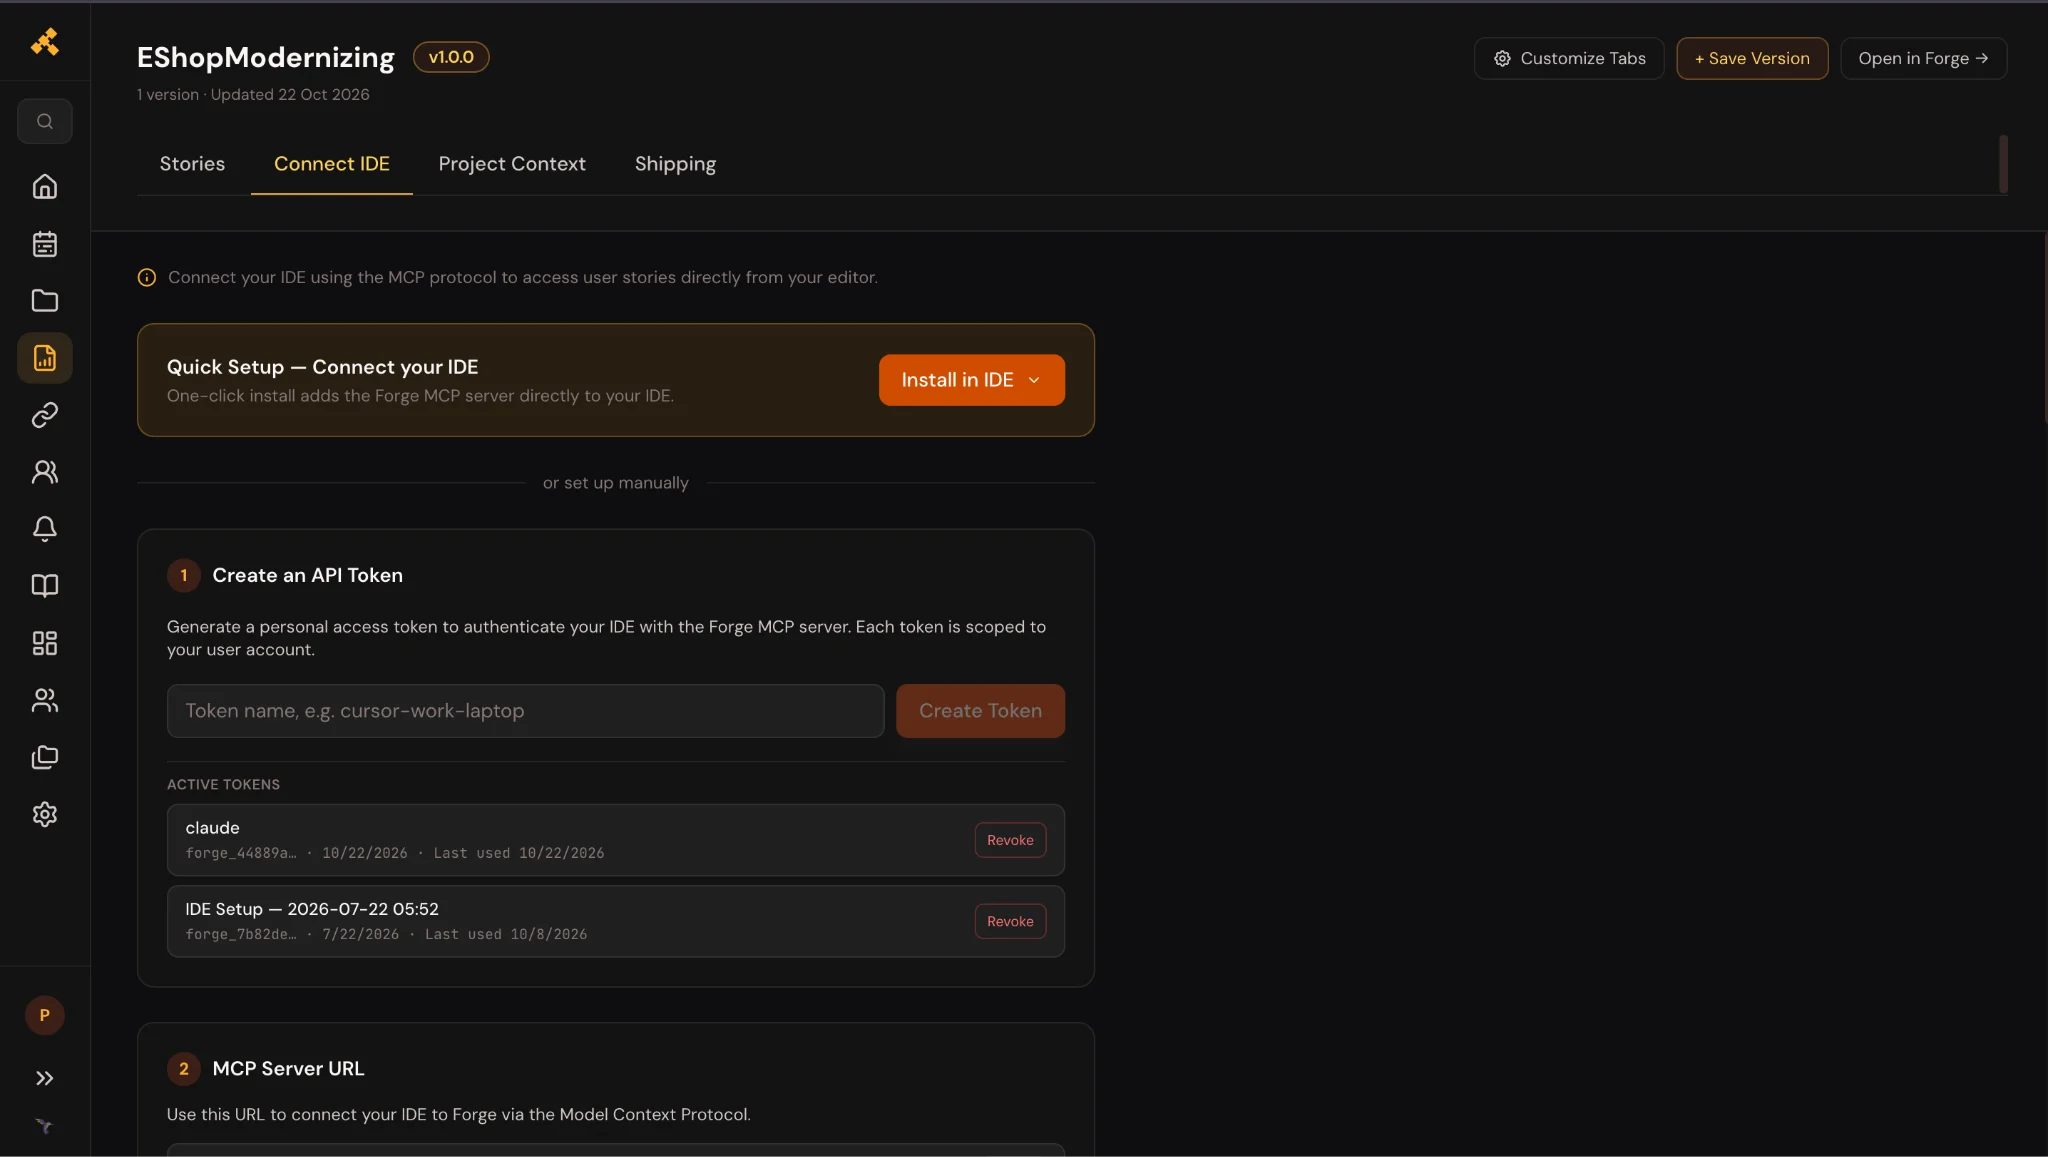Click the Customize Tabs button

pyautogui.click(x=1569, y=58)
